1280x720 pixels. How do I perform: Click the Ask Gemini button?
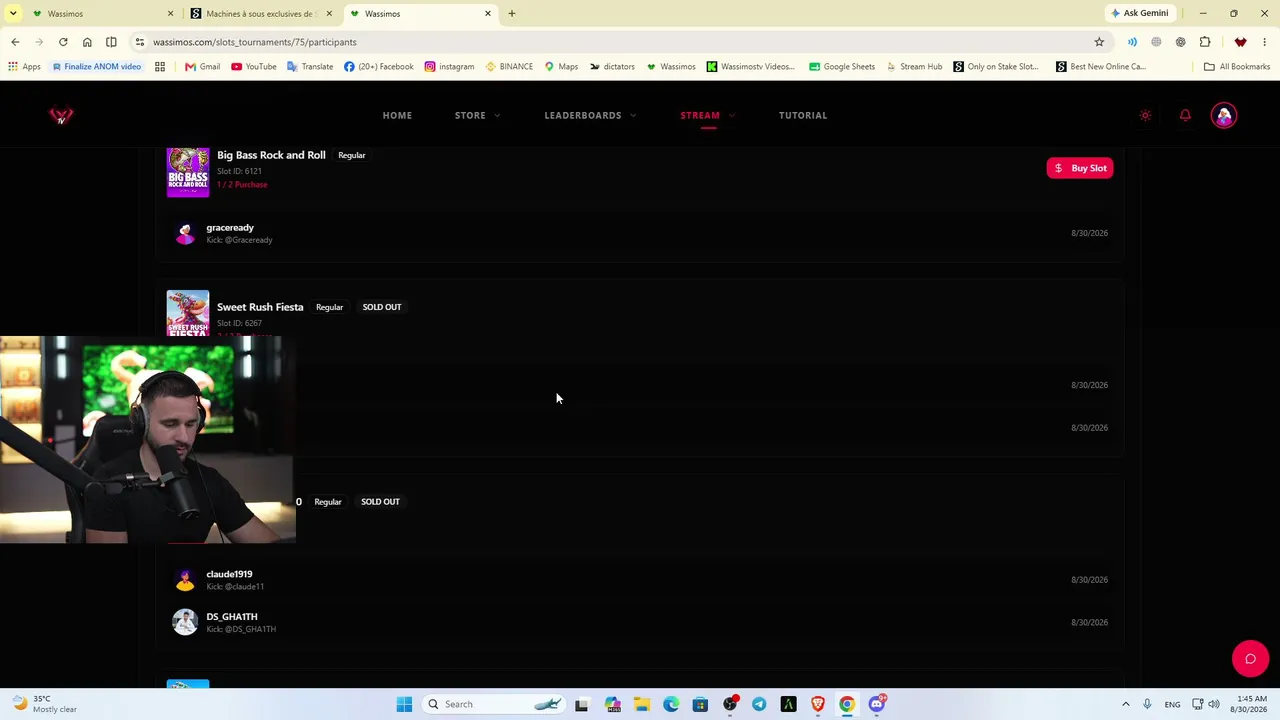pyautogui.click(x=1140, y=13)
